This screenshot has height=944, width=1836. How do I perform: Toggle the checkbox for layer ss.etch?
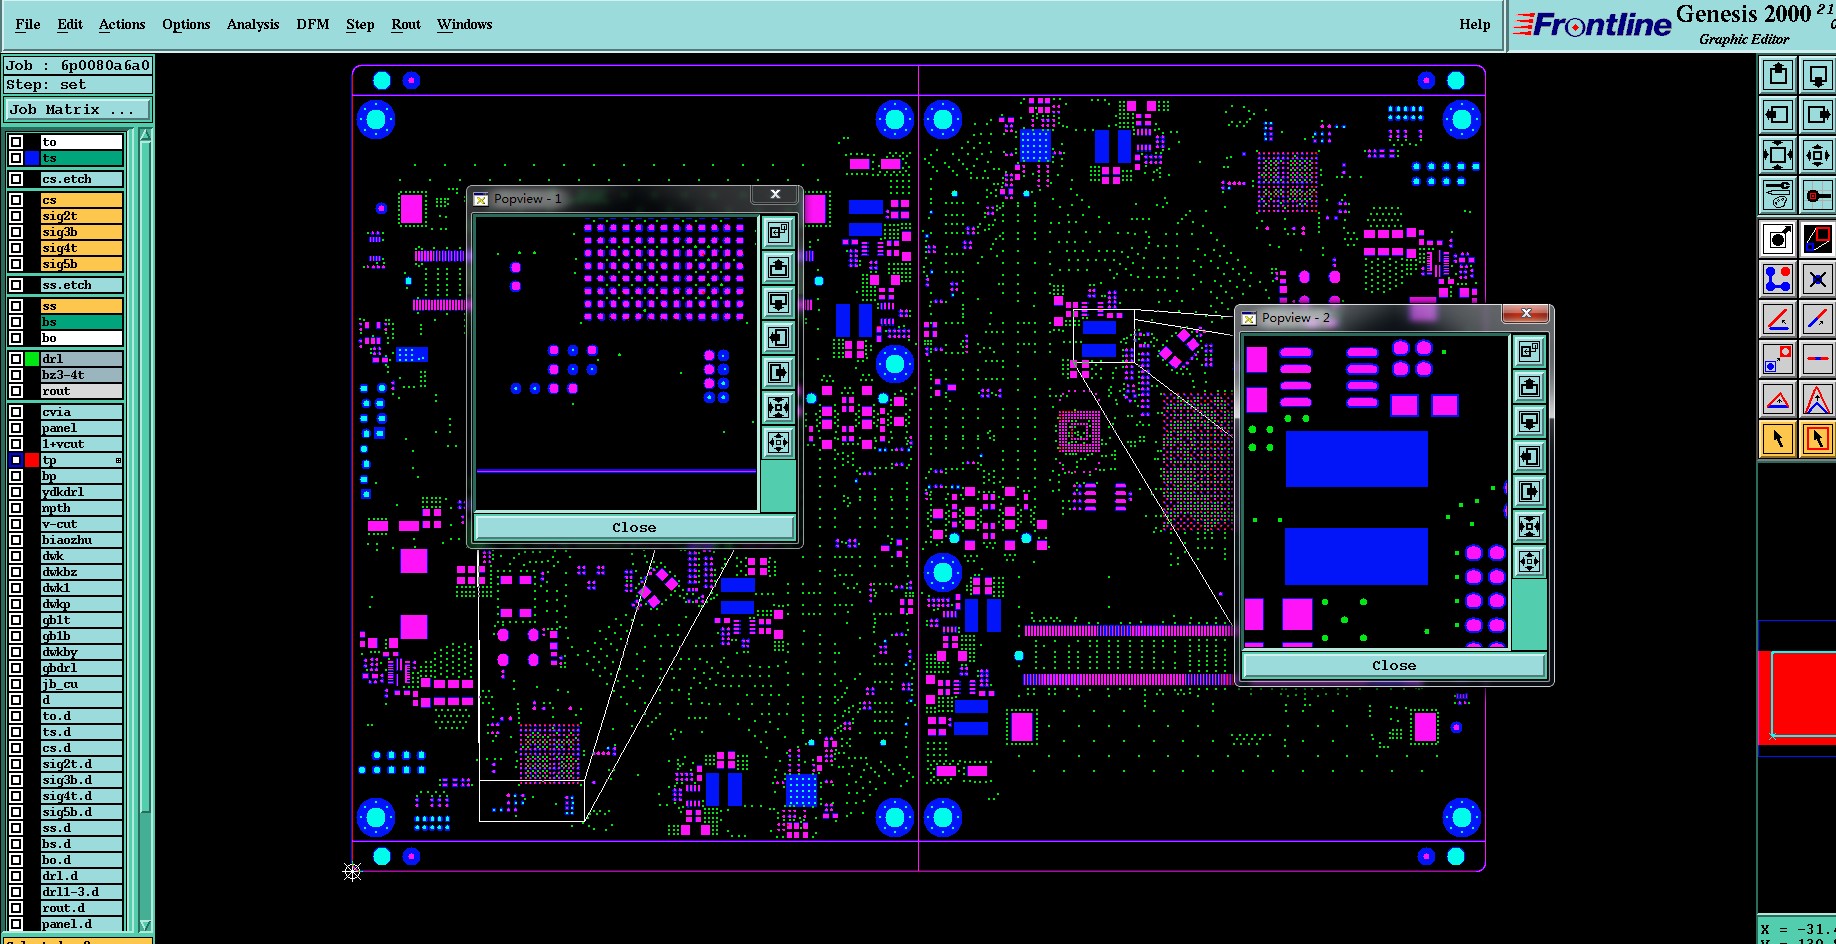click(x=16, y=285)
